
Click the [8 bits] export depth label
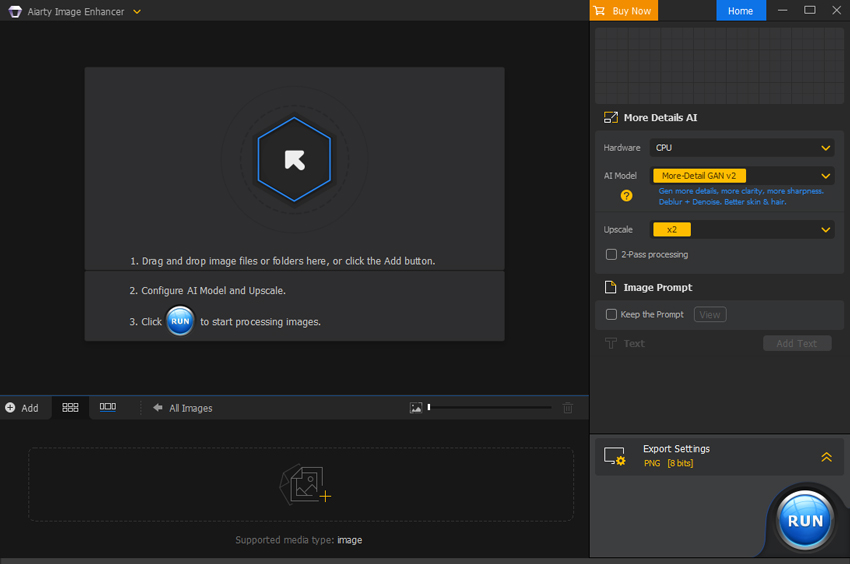[x=680, y=463]
